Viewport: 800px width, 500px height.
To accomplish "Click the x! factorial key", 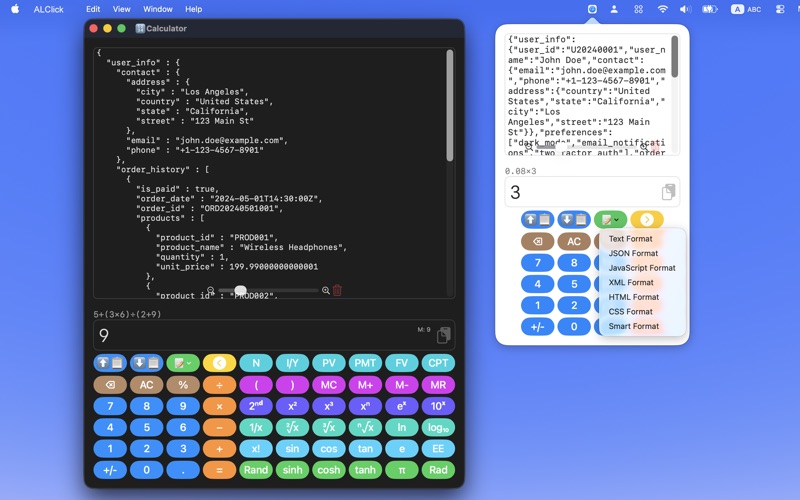I will [x=256, y=448].
